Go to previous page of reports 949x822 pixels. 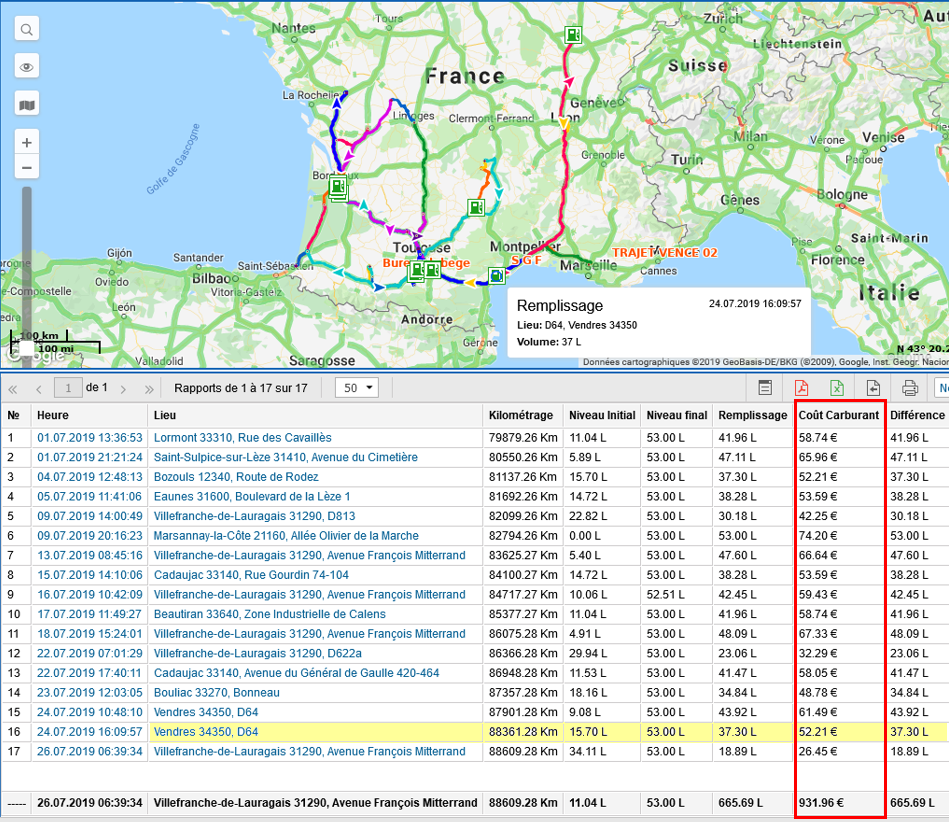pyautogui.click(x=39, y=389)
